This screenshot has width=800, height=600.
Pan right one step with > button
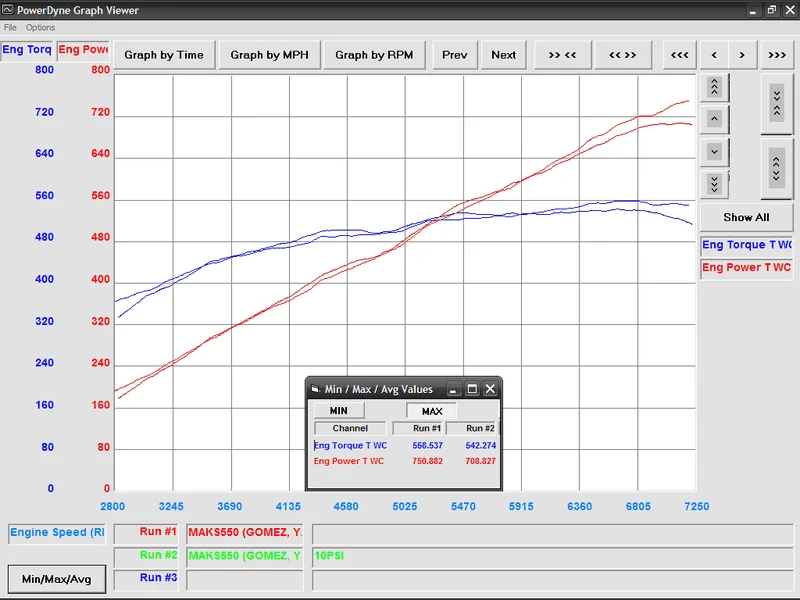click(x=742, y=55)
